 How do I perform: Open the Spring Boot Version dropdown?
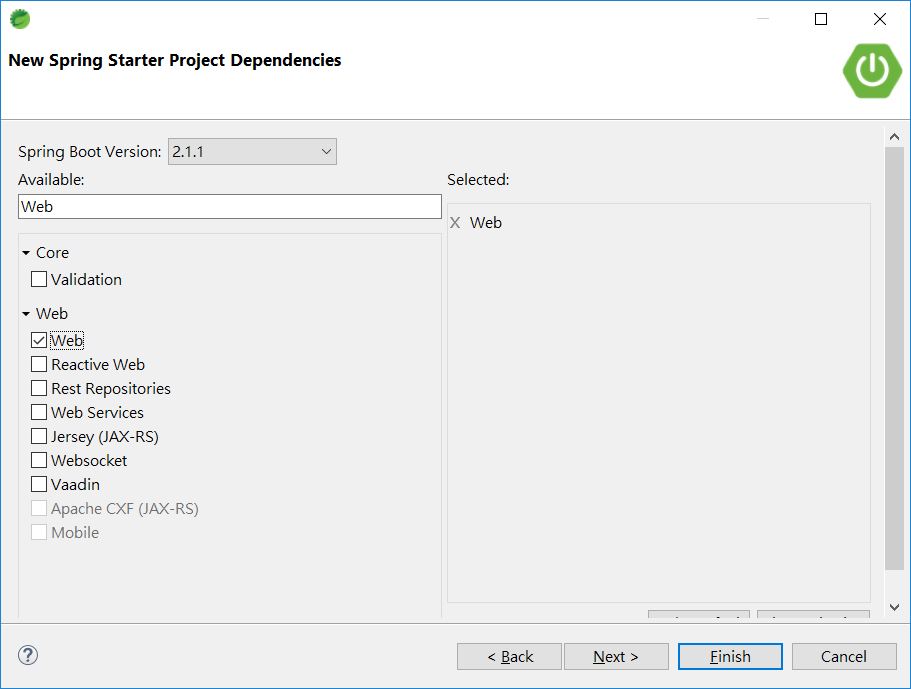[252, 152]
